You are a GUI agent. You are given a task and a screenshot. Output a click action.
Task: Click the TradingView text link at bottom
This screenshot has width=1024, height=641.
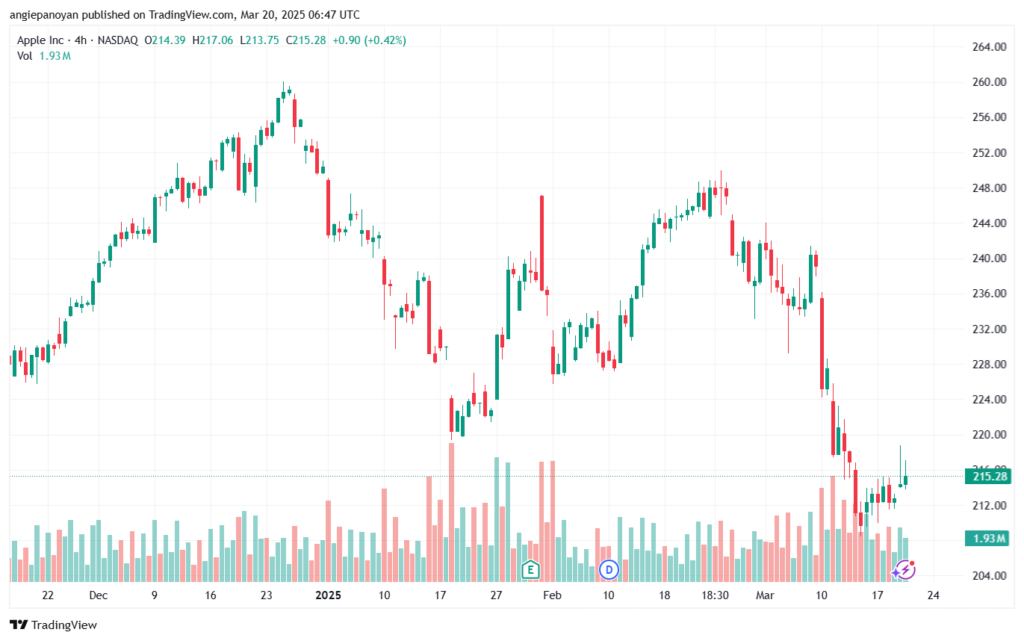click(x=64, y=625)
